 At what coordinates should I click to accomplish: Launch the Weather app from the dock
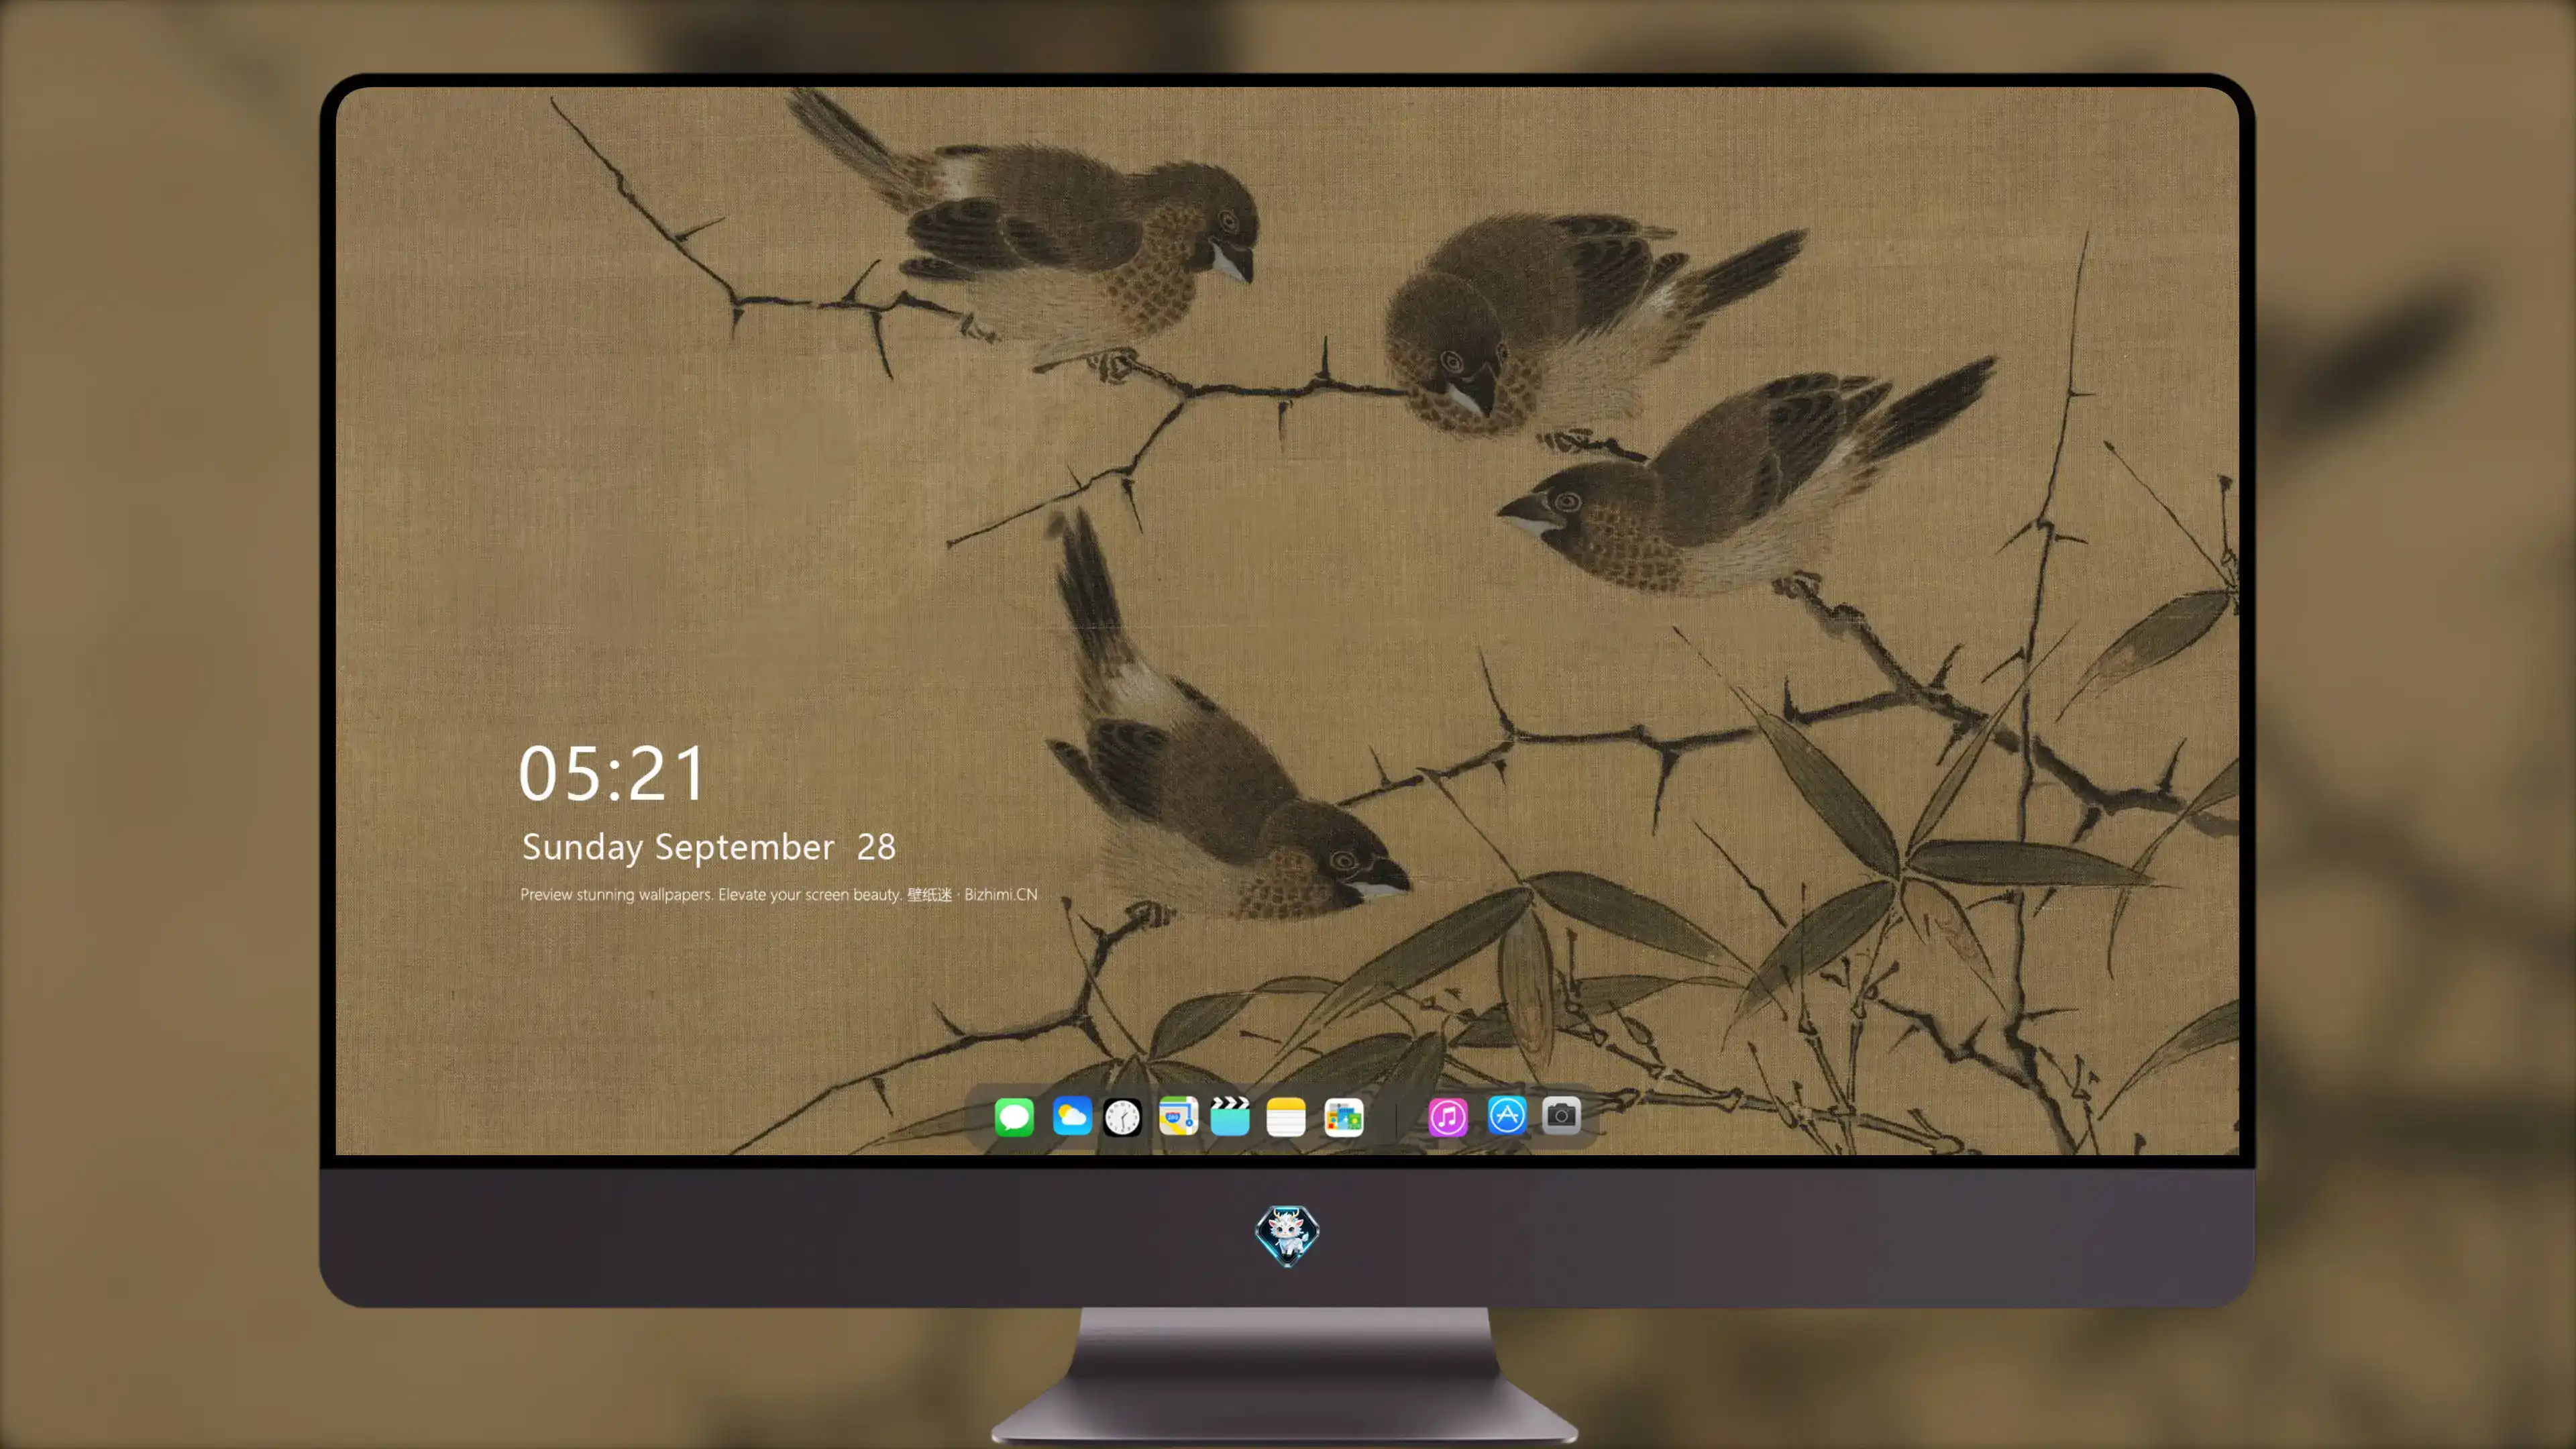[x=1071, y=1116]
